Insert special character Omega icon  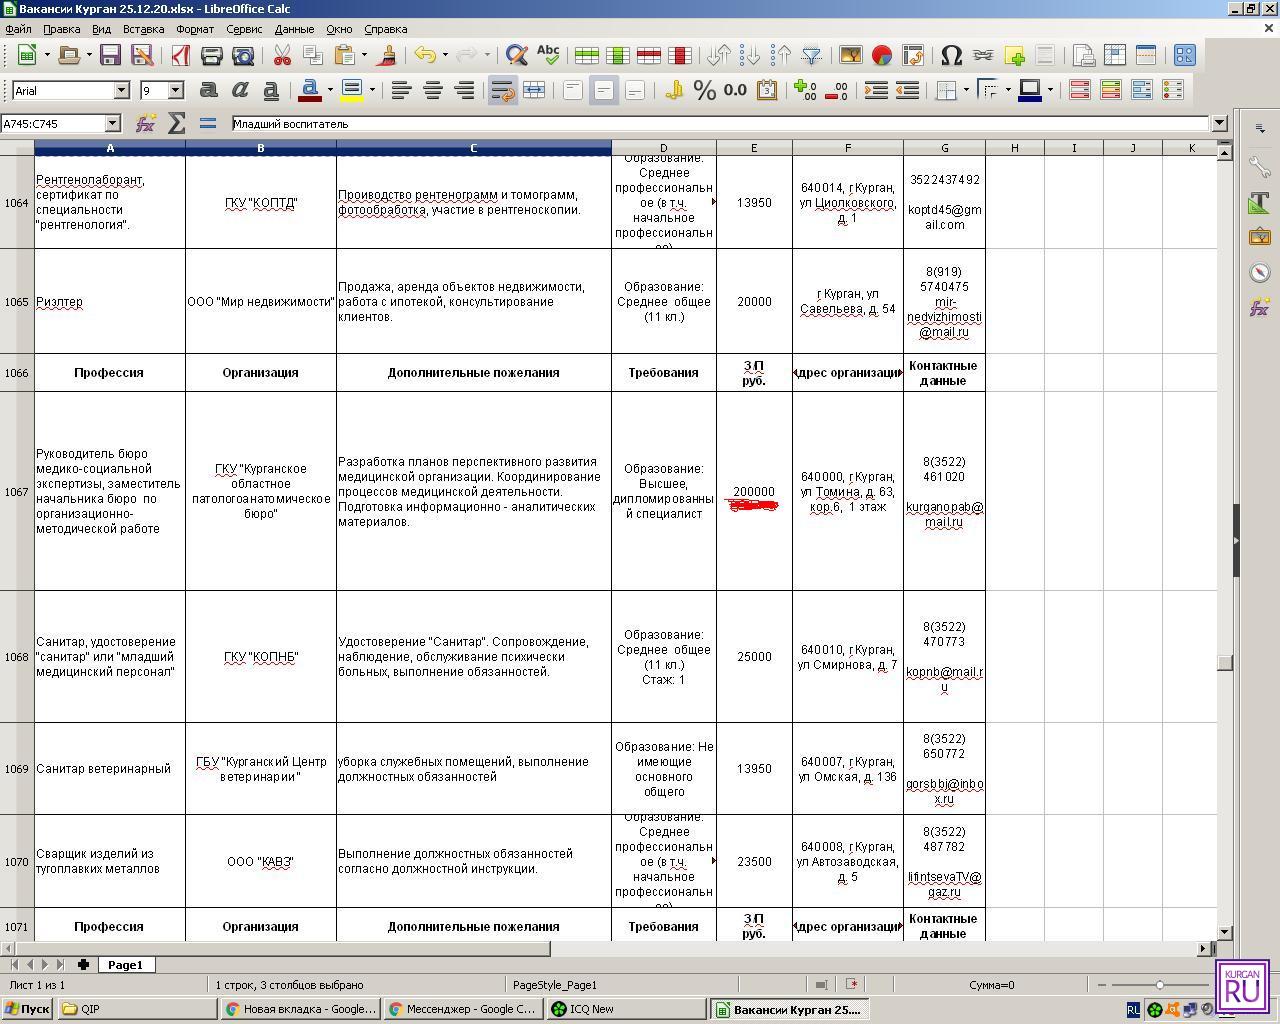952,55
